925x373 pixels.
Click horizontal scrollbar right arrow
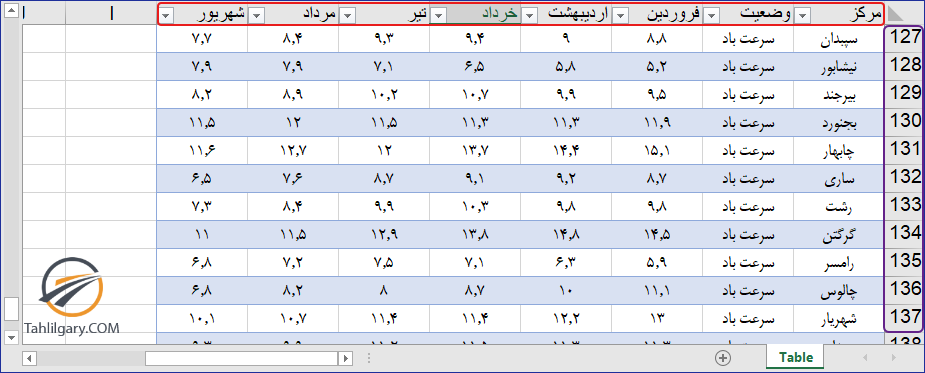point(345,358)
